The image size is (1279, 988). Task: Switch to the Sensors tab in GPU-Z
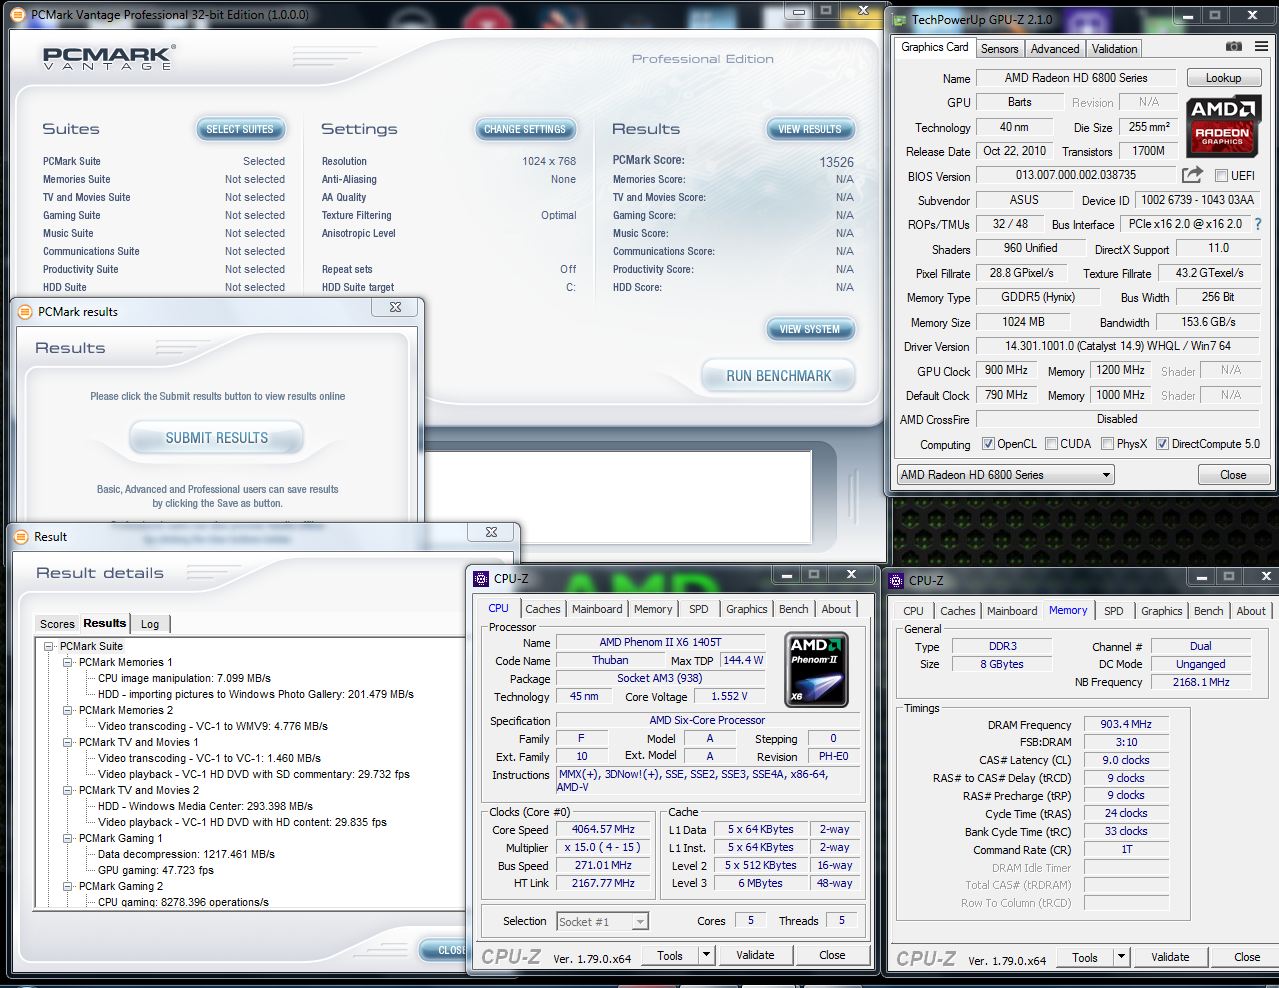[999, 49]
